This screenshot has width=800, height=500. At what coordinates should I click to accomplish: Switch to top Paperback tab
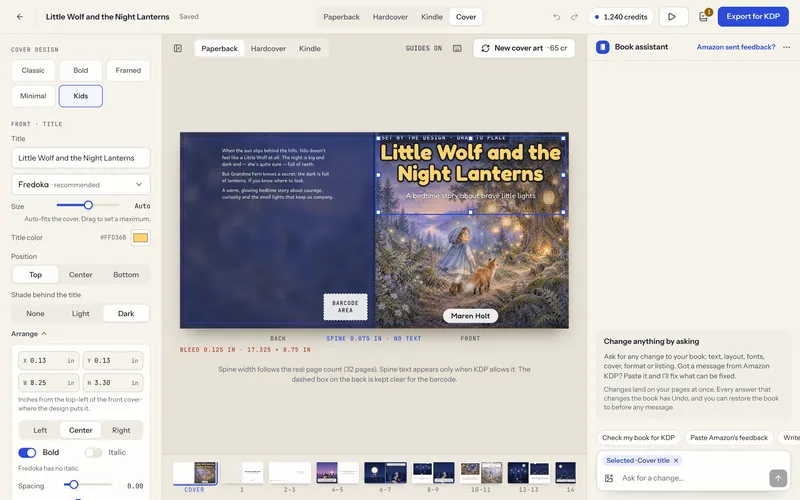pos(341,17)
